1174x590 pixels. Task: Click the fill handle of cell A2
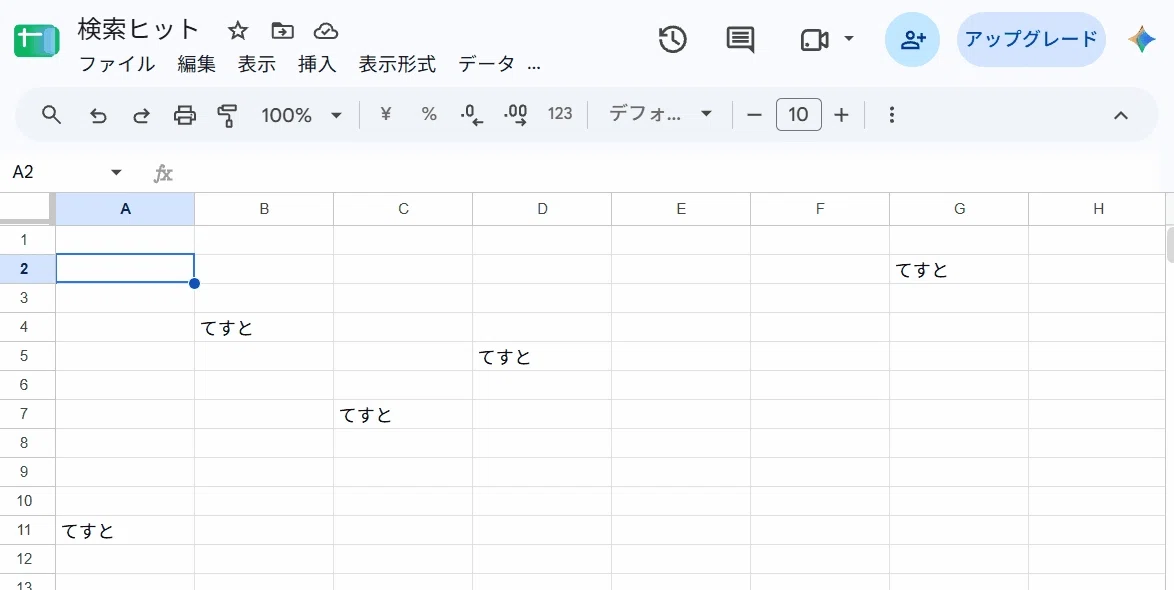pos(195,283)
